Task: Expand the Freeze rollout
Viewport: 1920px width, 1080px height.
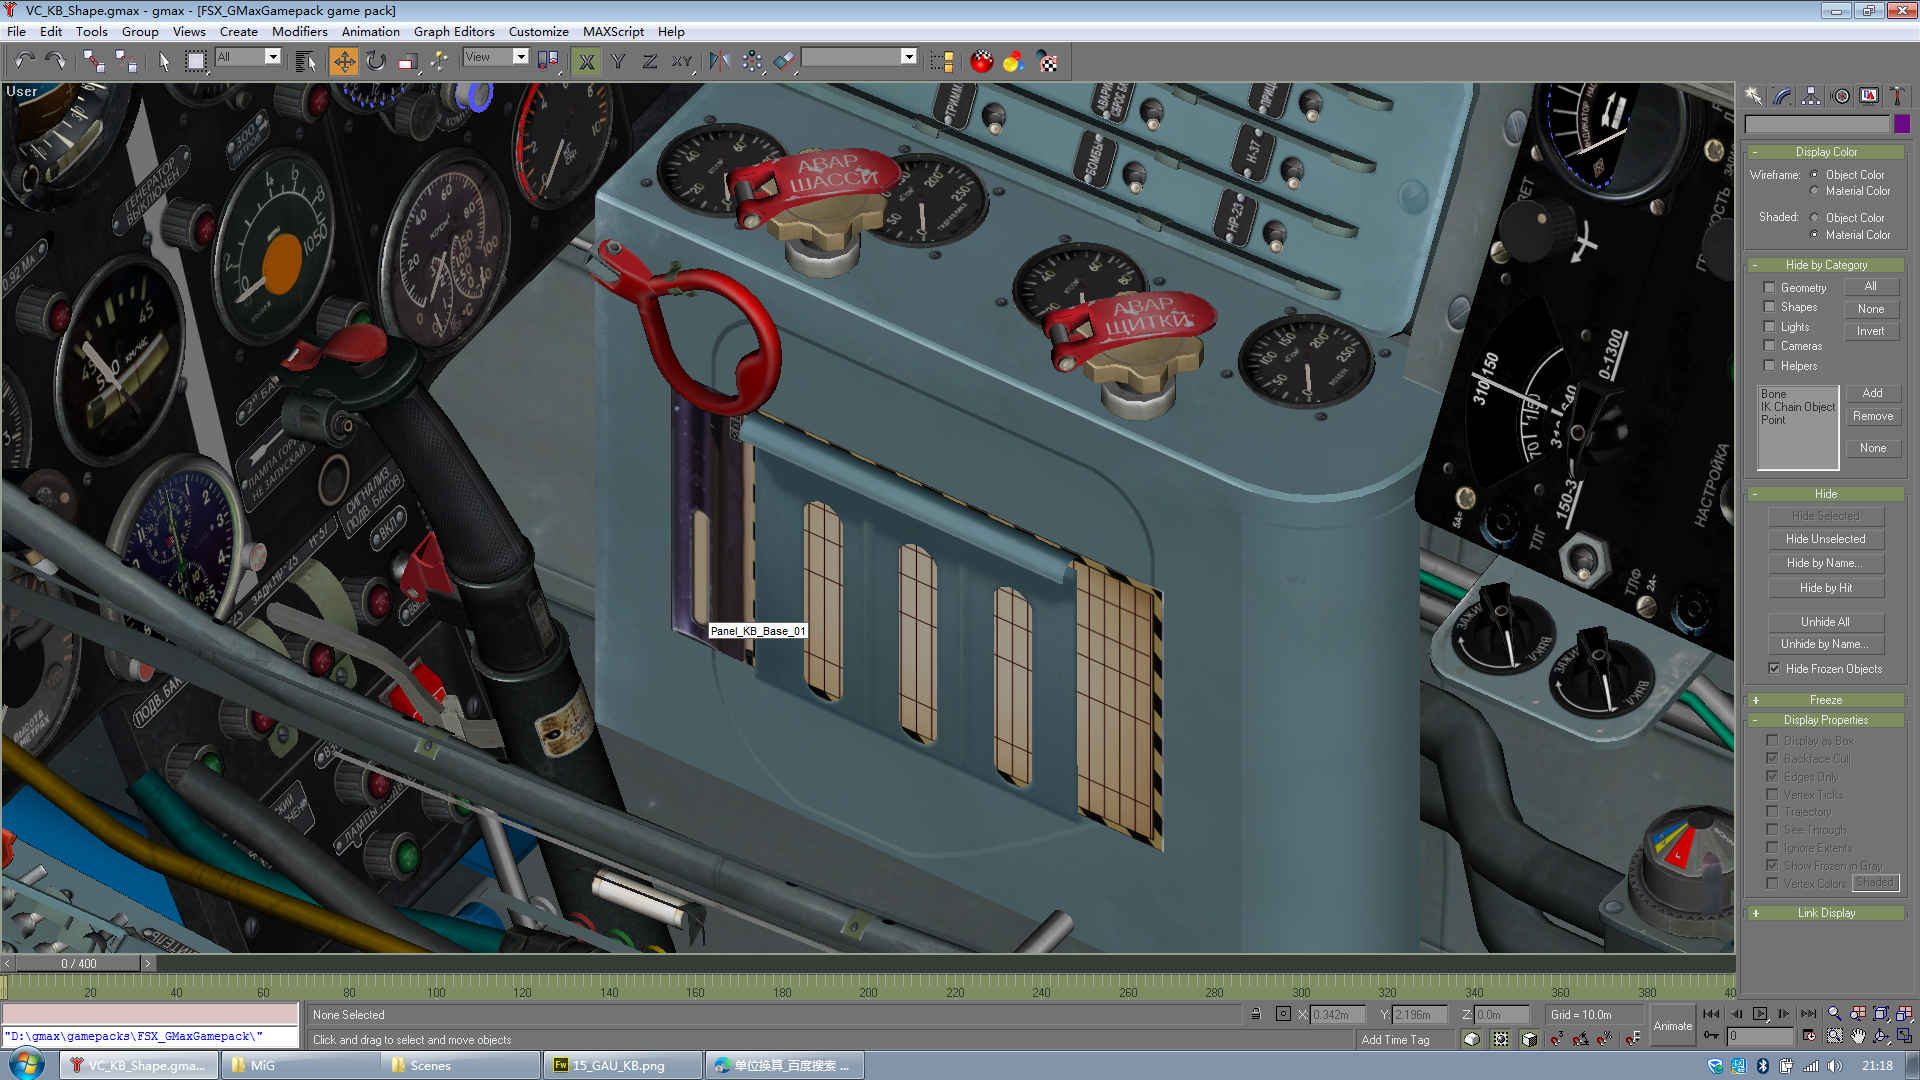Action: tap(1825, 700)
